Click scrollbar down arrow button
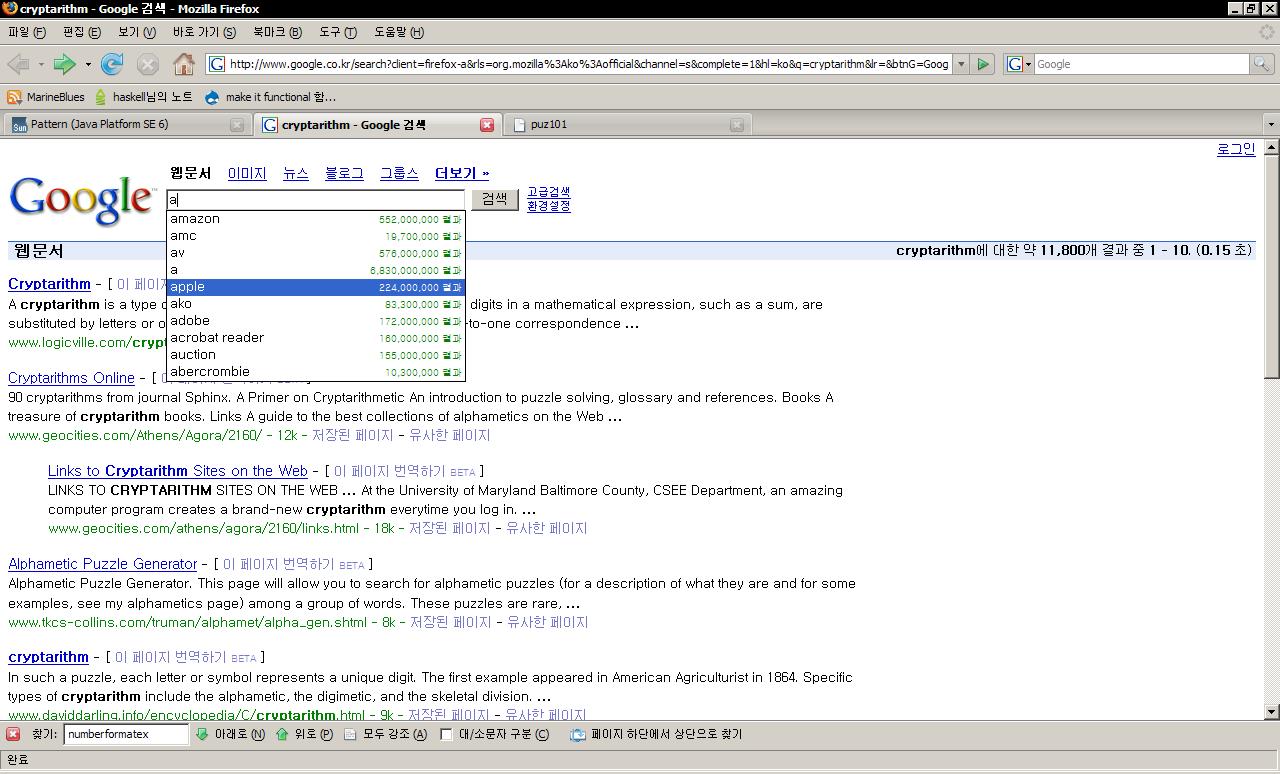This screenshot has width=1280, height=774. tap(1271, 712)
